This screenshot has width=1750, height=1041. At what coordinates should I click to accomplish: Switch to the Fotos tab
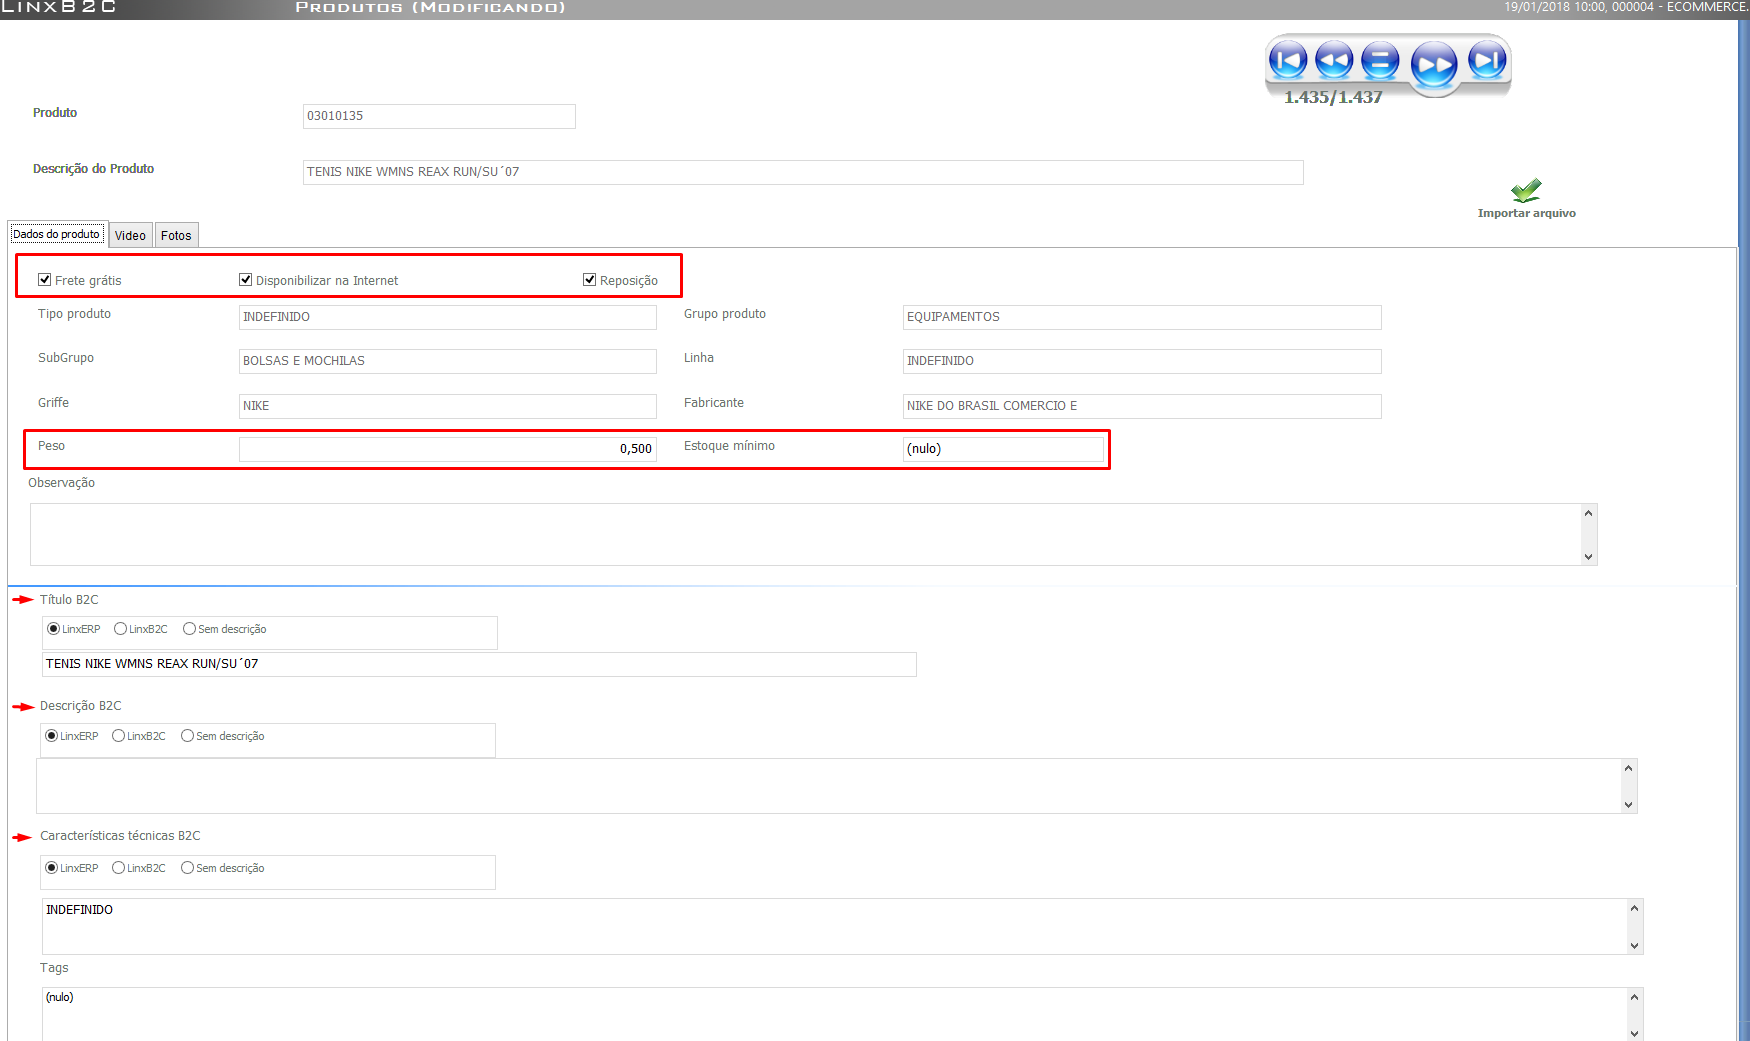pyautogui.click(x=176, y=235)
